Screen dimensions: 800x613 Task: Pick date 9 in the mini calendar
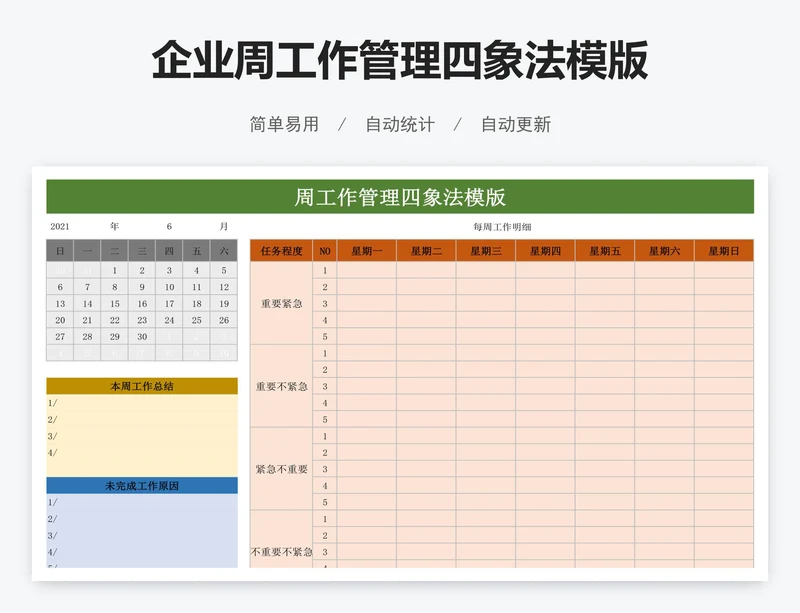pos(142,287)
